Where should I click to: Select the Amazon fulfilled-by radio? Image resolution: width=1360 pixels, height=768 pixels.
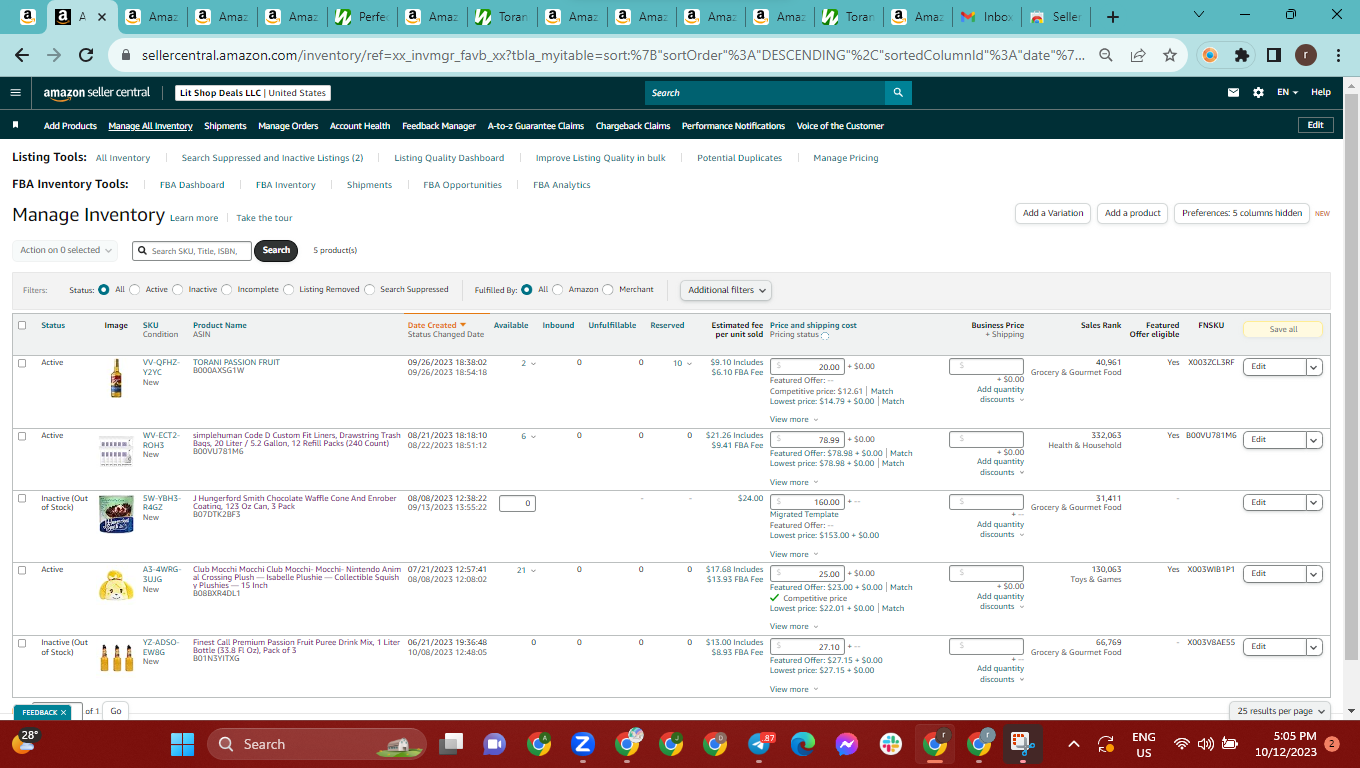tap(558, 290)
